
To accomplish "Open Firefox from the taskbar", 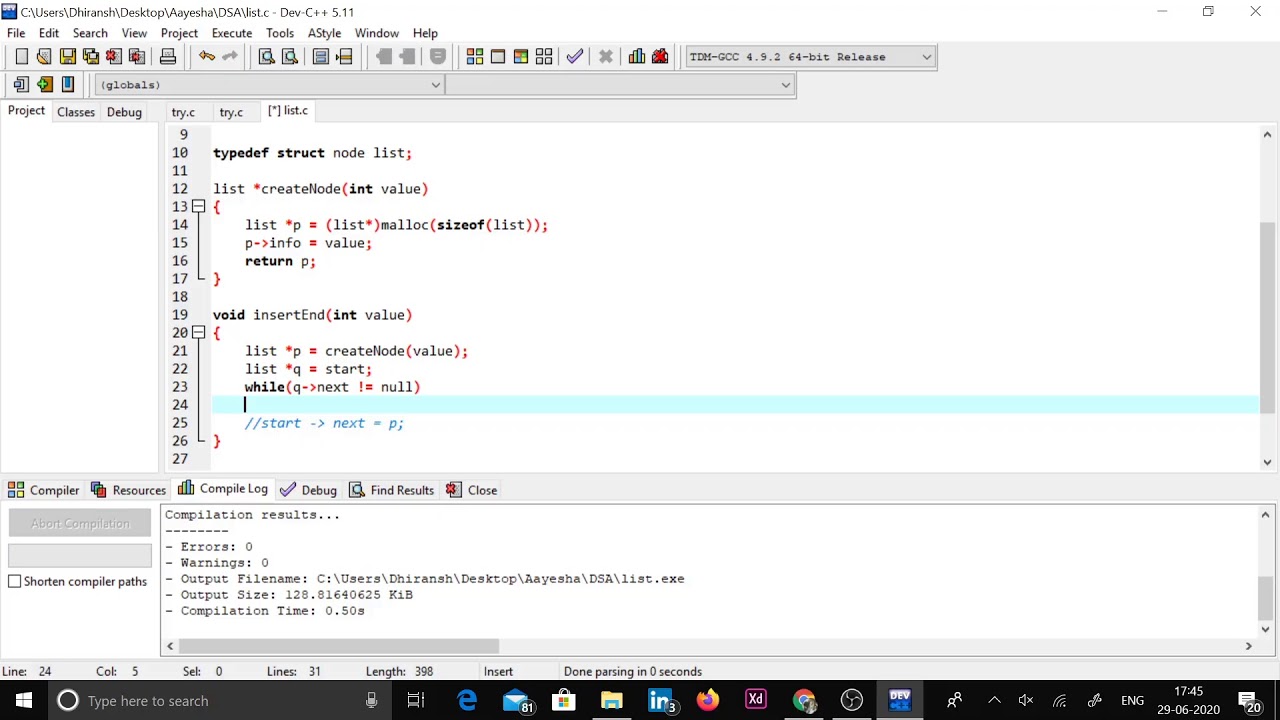I will click(x=707, y=701).
